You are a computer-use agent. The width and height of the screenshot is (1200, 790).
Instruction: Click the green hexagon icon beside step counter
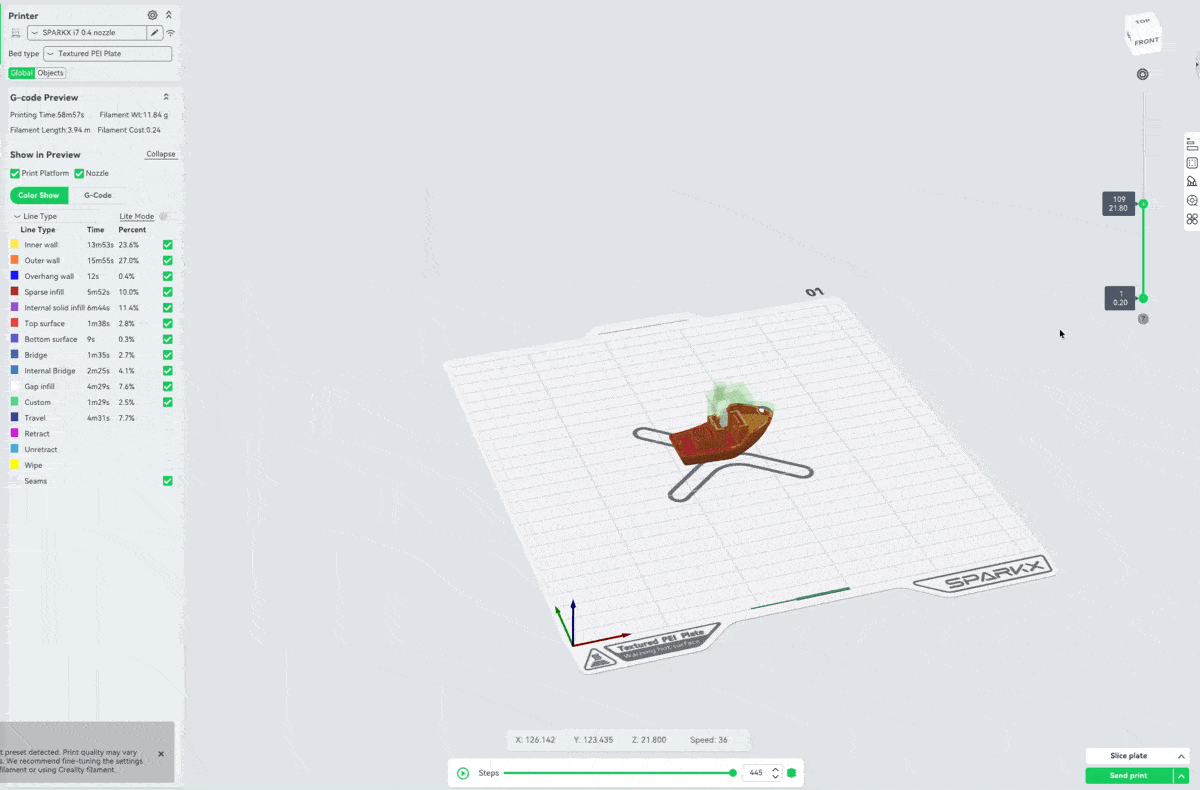[x=792, y=773]
